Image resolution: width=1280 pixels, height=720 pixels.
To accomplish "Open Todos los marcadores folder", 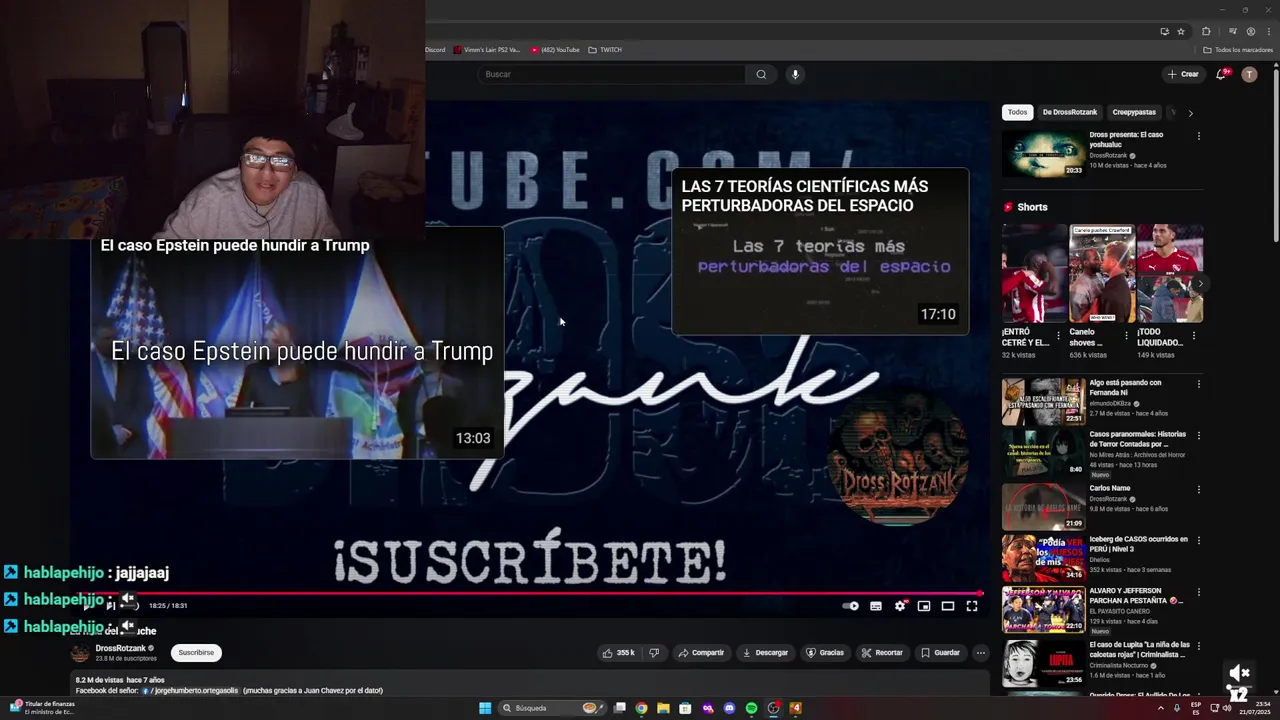I will (x=1237, y=50).
